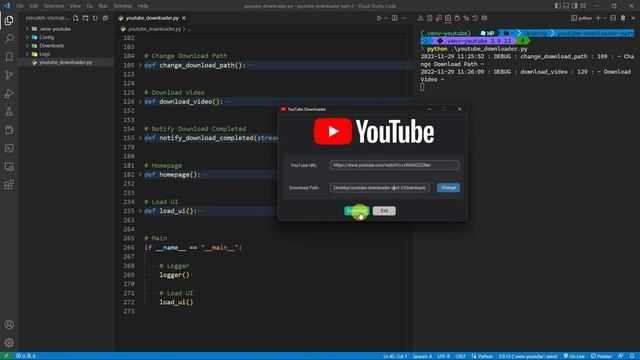Open the Manage gear icon
Viewport: 640px width, 360px height.
pos(9,343)
